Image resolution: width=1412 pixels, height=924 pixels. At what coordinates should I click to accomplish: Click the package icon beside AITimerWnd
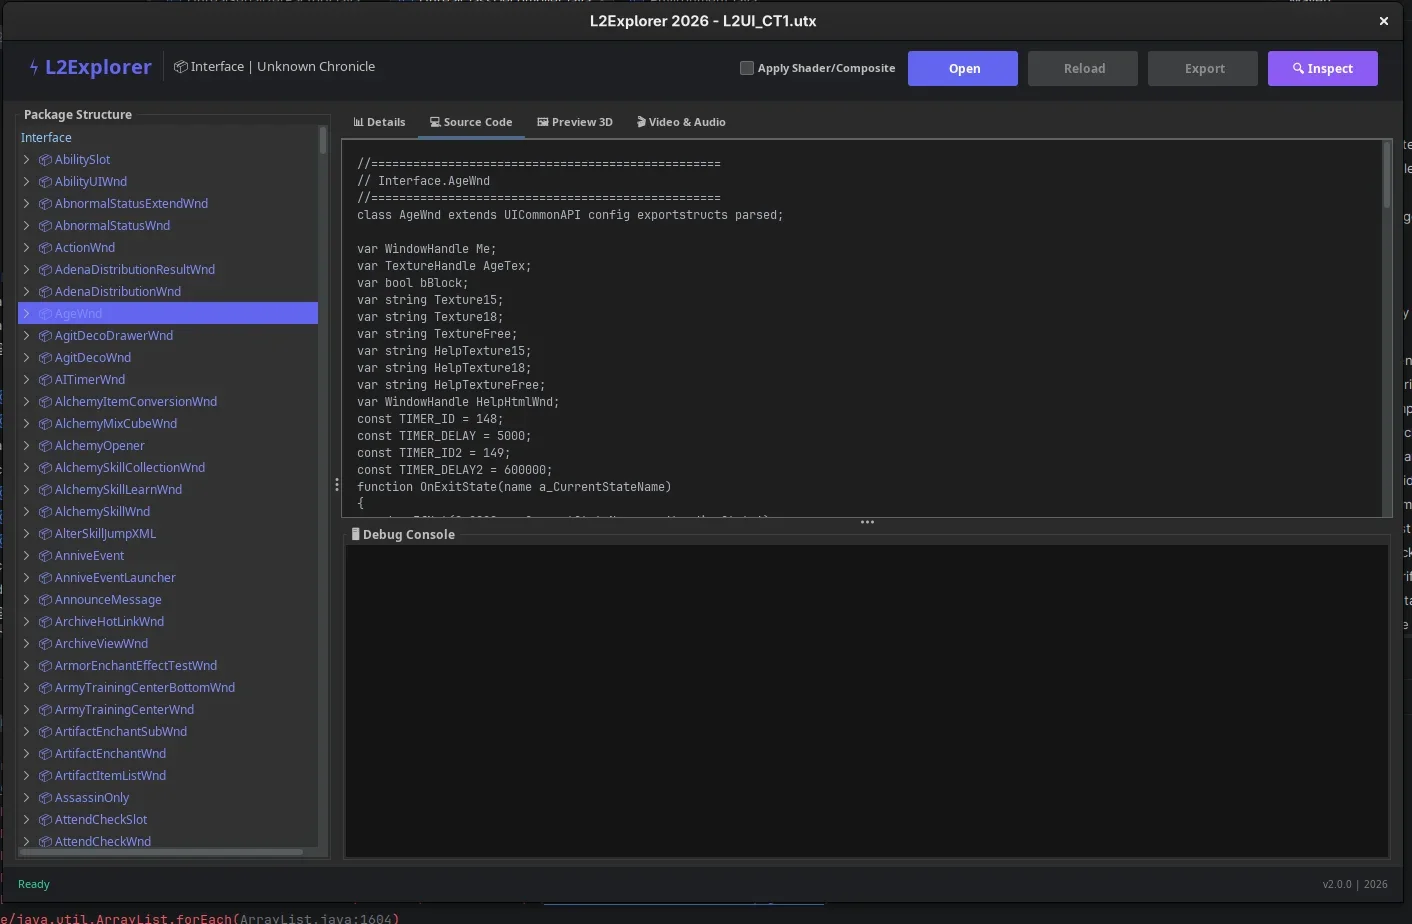click(x=45, y=380)
